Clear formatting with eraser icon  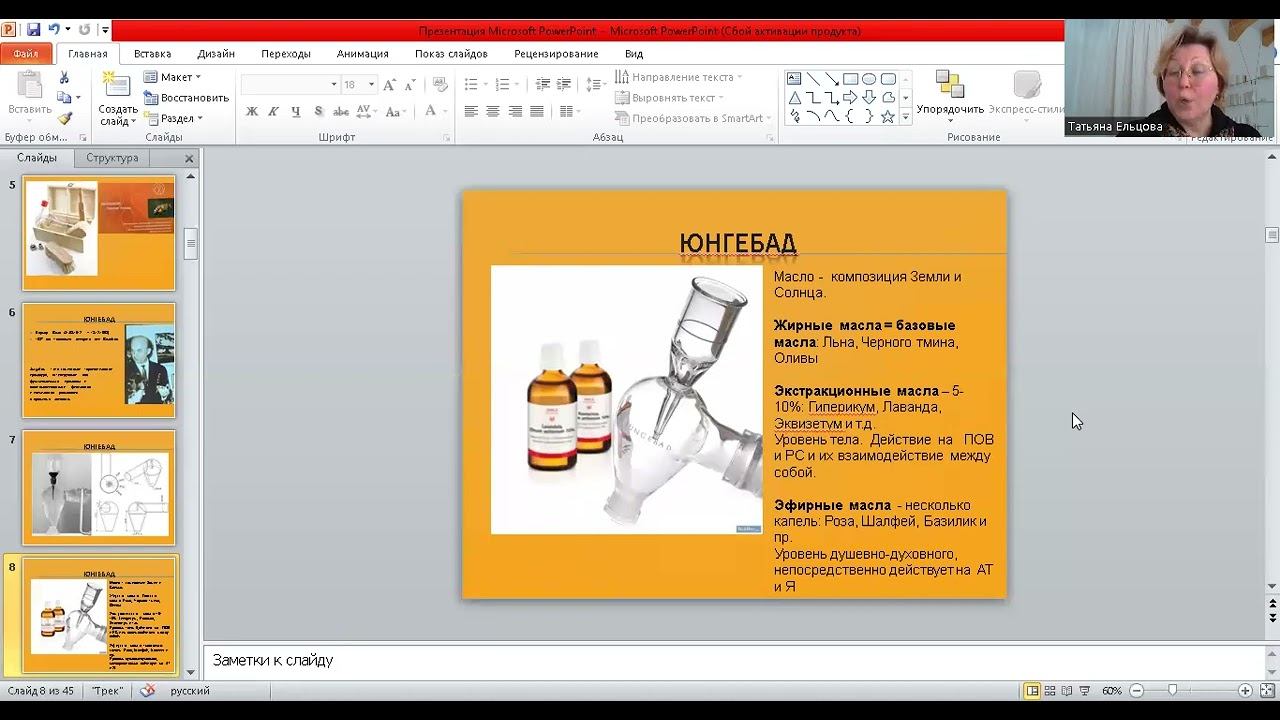pyautogui.click(x=440, y=85)
